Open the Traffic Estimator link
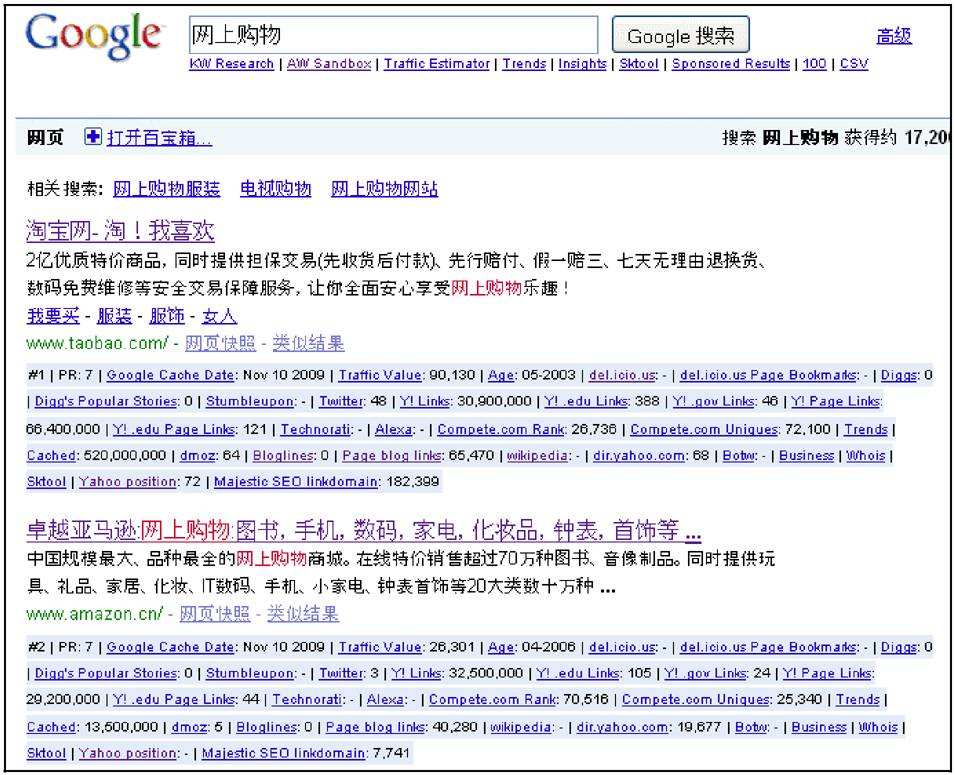The image size is (955, 775). click(437, 64)
